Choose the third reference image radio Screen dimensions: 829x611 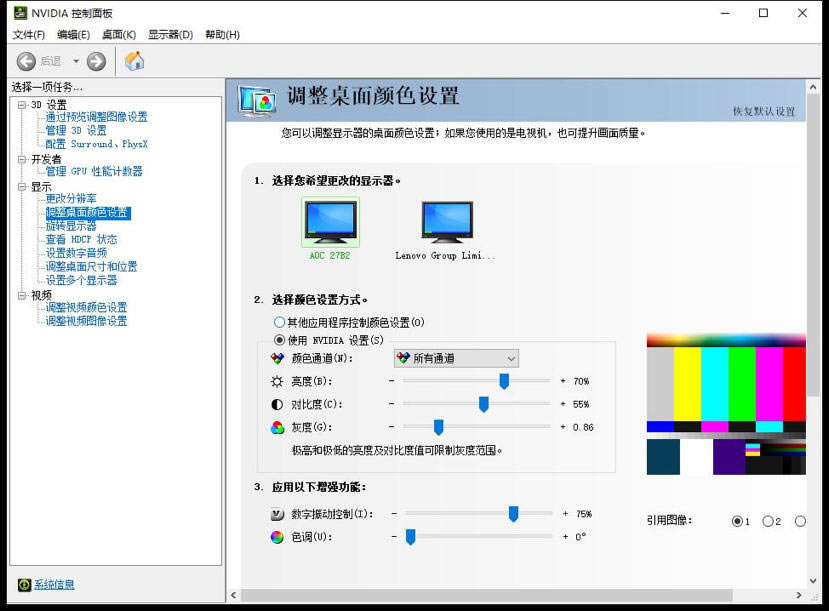800,522
